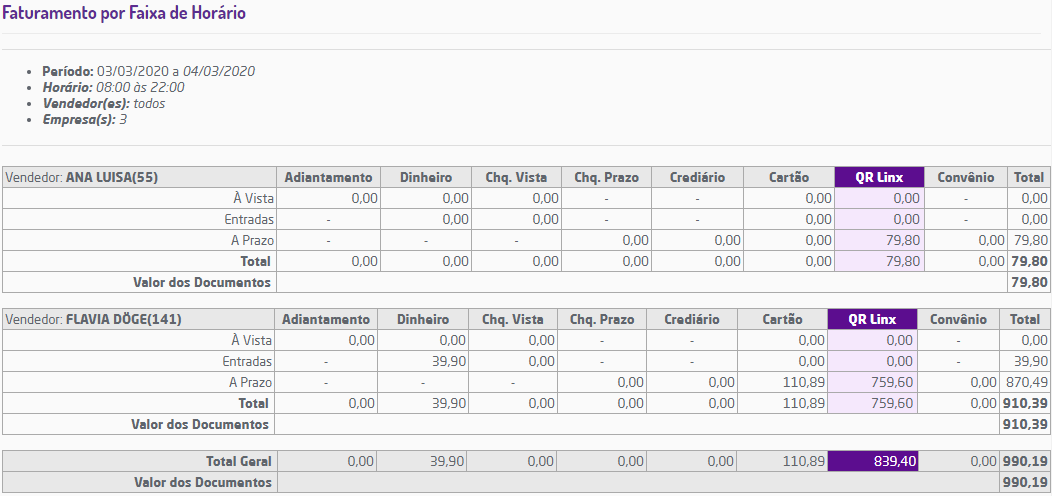Click Chq. Prazo header in ANA LUISA table
Viewport: 1052px width, 496px height.
[606, 177]
